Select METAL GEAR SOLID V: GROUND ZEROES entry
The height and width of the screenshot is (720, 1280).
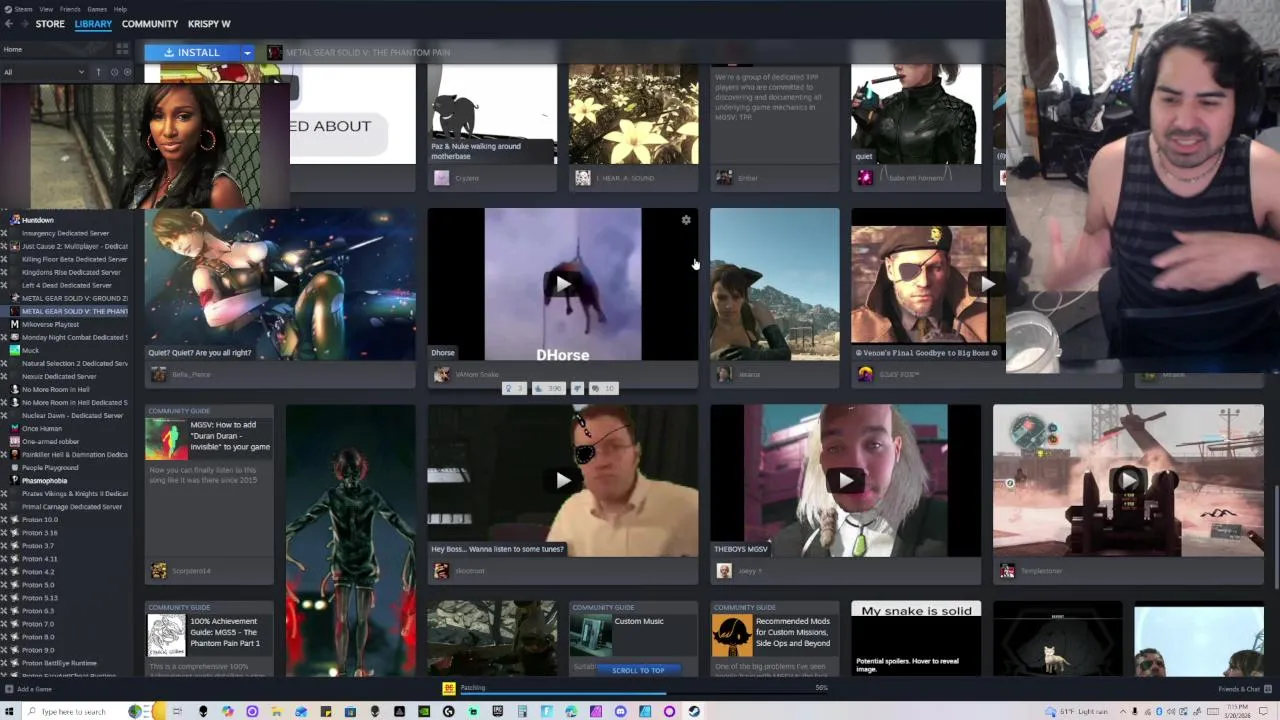74,298
